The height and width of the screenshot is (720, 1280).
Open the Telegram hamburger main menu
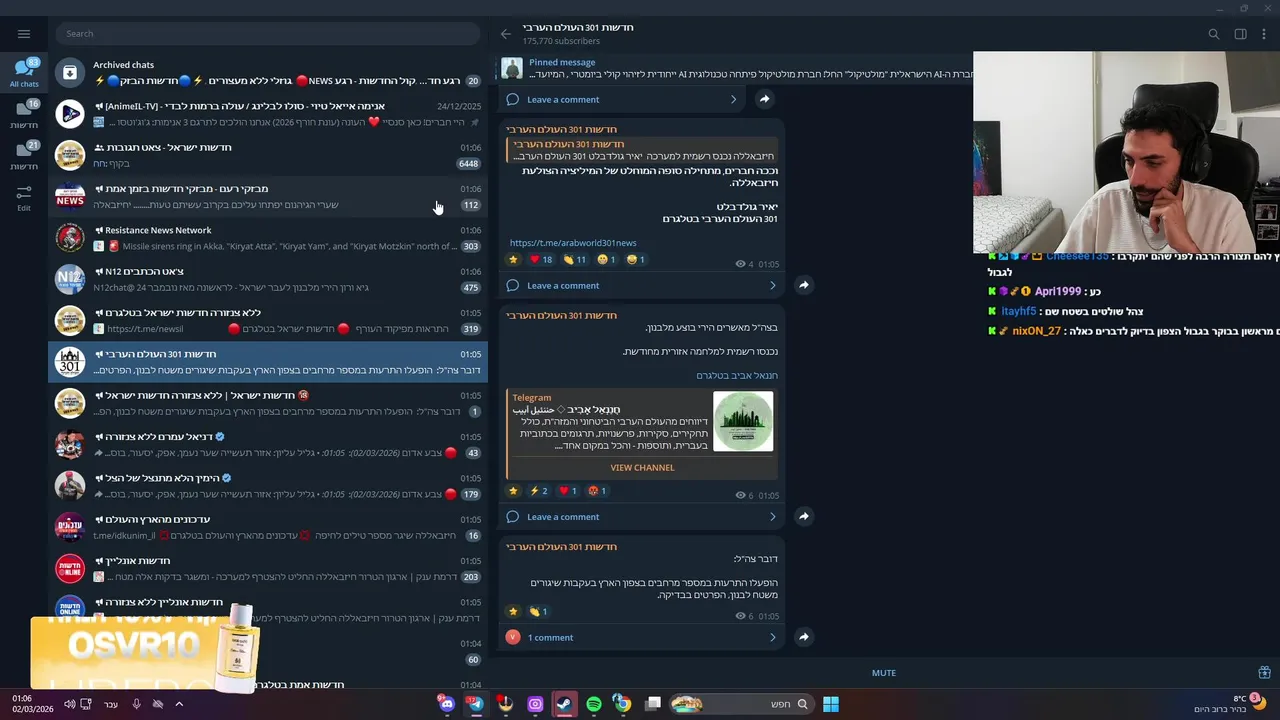point(24,34)
